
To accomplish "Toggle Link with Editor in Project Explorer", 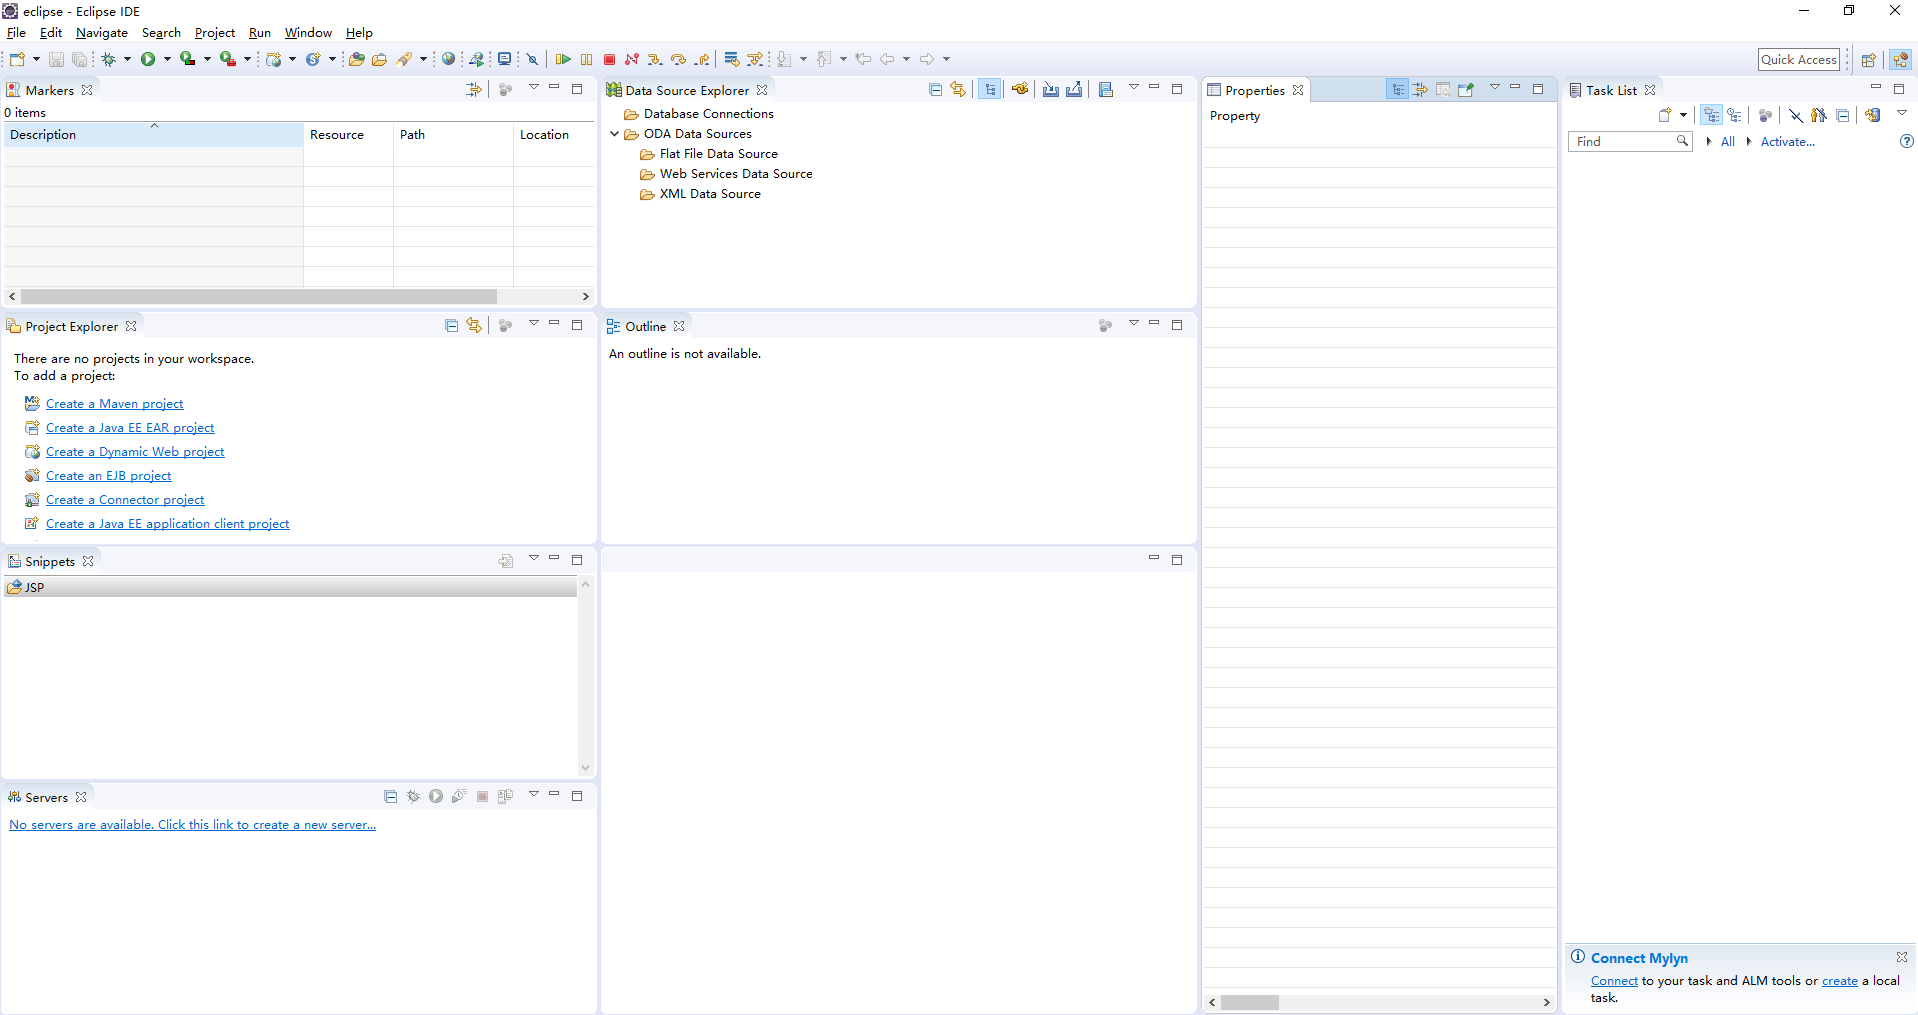I will [474, 326].
